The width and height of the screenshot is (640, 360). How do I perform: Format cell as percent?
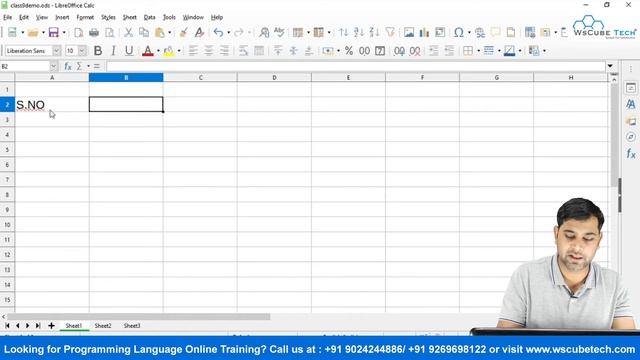[349, 51]
